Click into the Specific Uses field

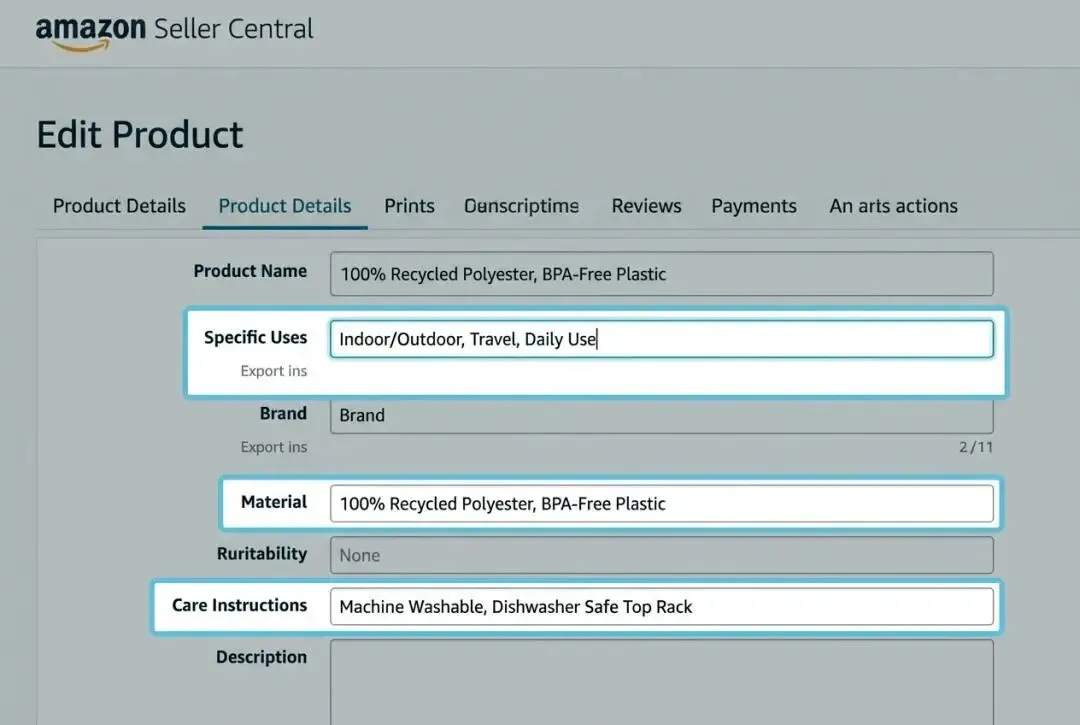coord(661,339)
